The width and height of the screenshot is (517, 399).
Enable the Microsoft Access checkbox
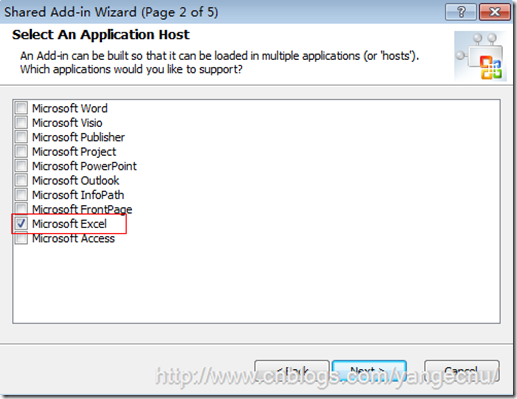(21, 238)
